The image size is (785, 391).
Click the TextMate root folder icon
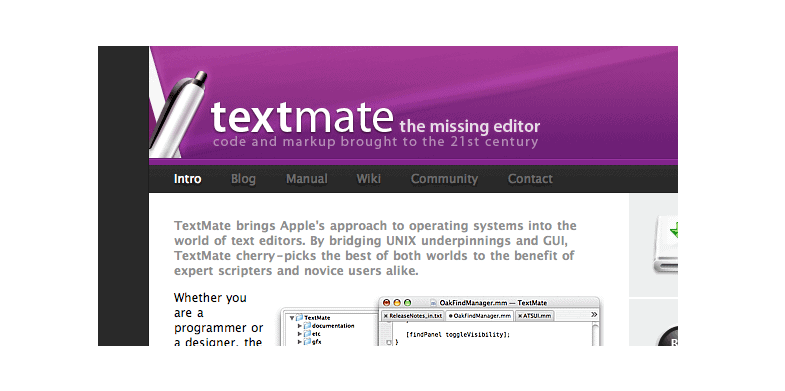tap(299, 317)
